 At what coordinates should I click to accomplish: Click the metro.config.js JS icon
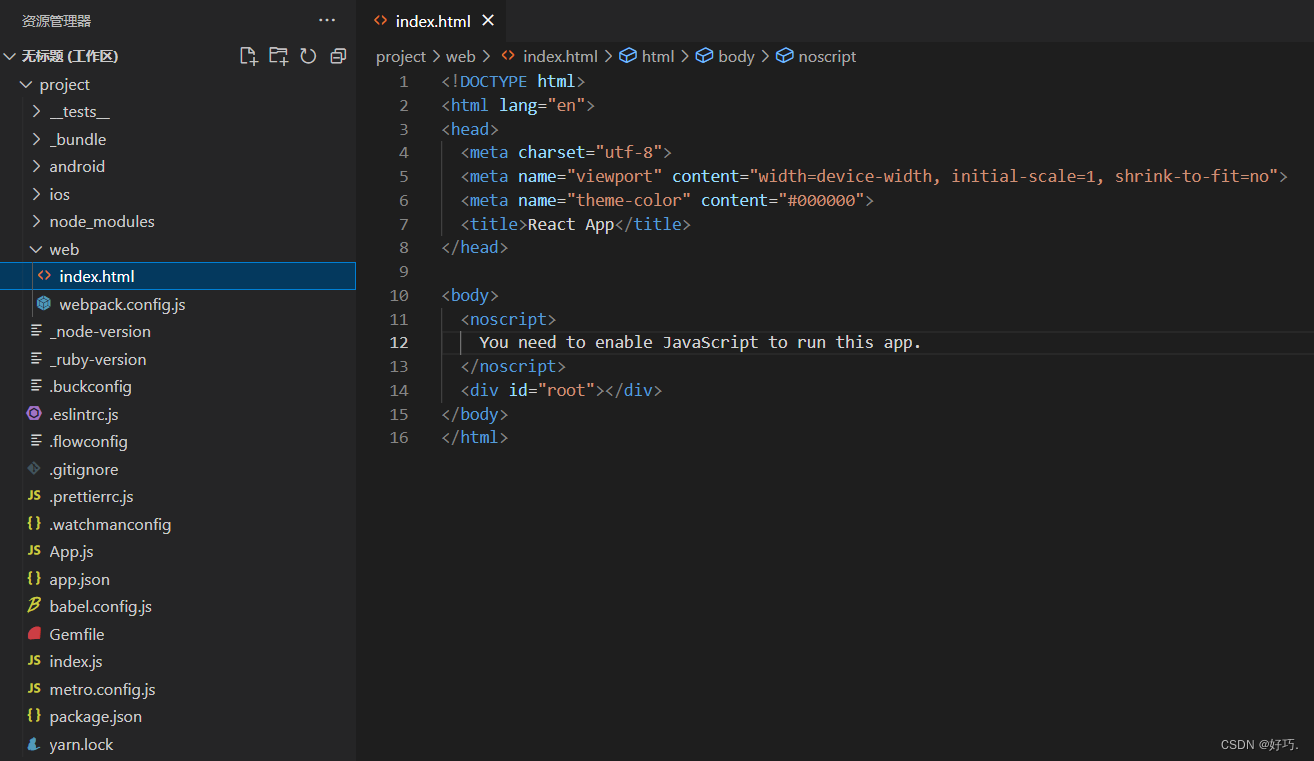point(34,689)
